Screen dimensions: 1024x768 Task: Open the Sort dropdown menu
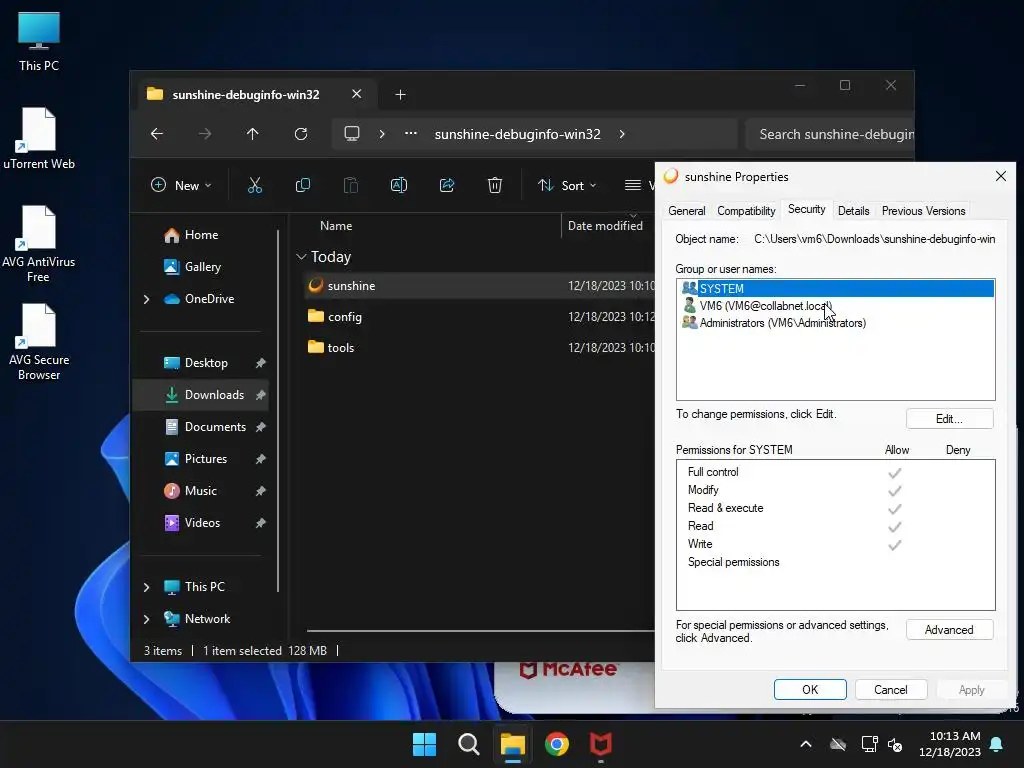(567, 185)
